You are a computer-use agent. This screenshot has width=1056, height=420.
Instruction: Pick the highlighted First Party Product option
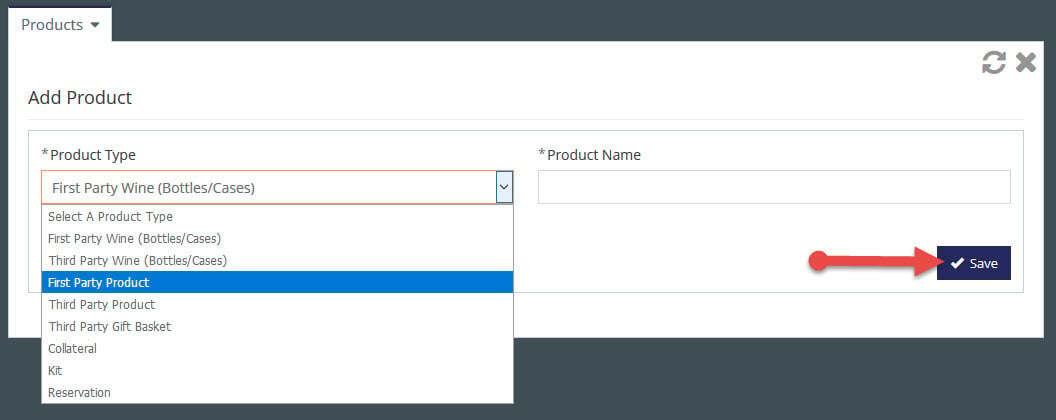click(277, 282)
